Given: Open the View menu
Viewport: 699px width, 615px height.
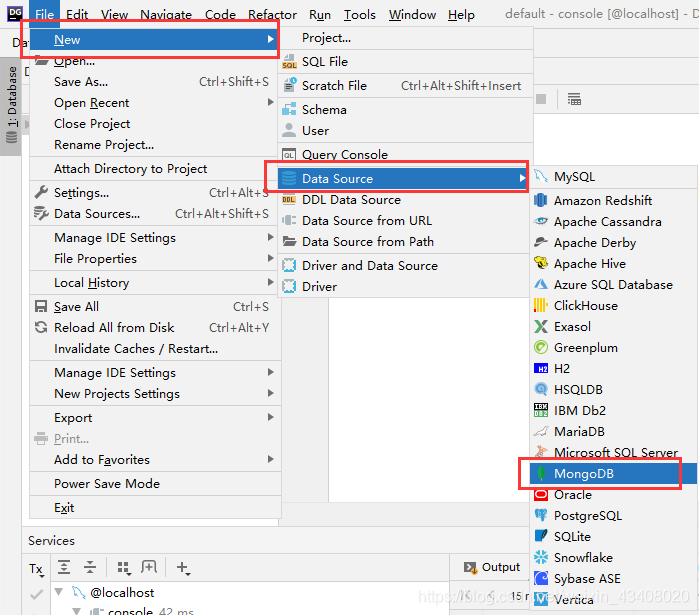Looking at the screenshot, I should [x=114, y=15].
